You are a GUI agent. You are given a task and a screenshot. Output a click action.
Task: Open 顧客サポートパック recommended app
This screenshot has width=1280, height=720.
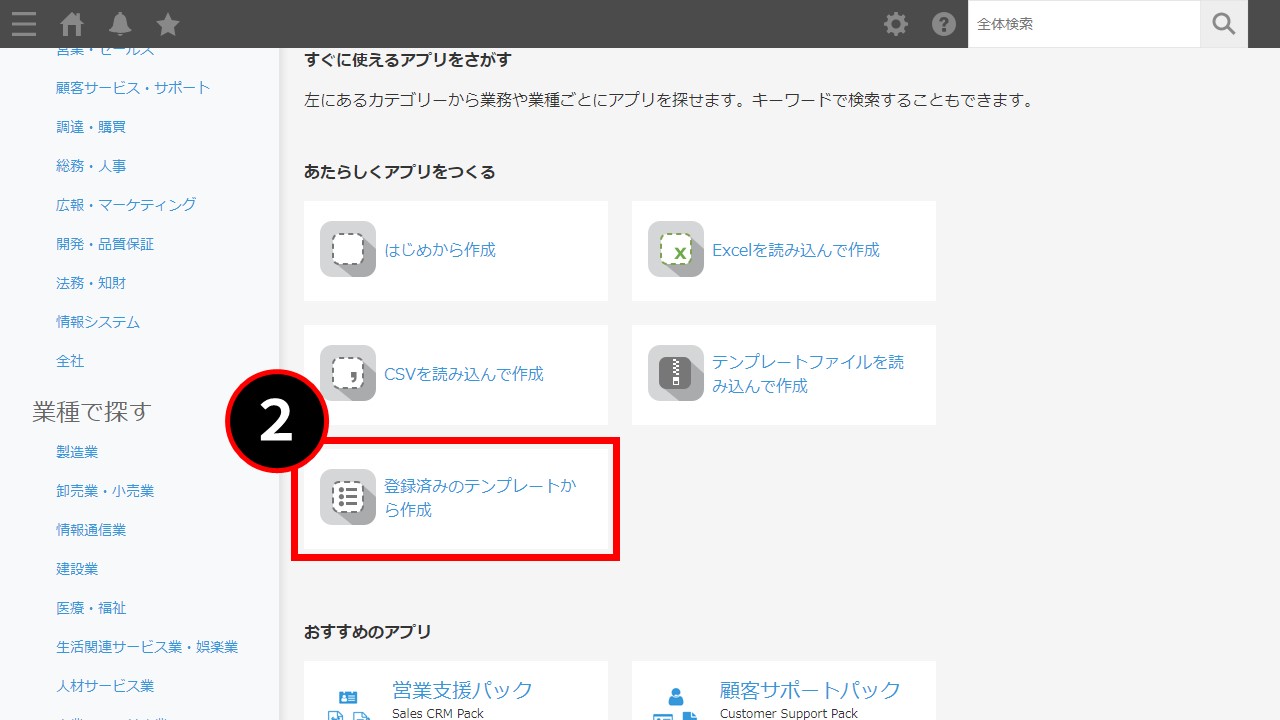810,690
